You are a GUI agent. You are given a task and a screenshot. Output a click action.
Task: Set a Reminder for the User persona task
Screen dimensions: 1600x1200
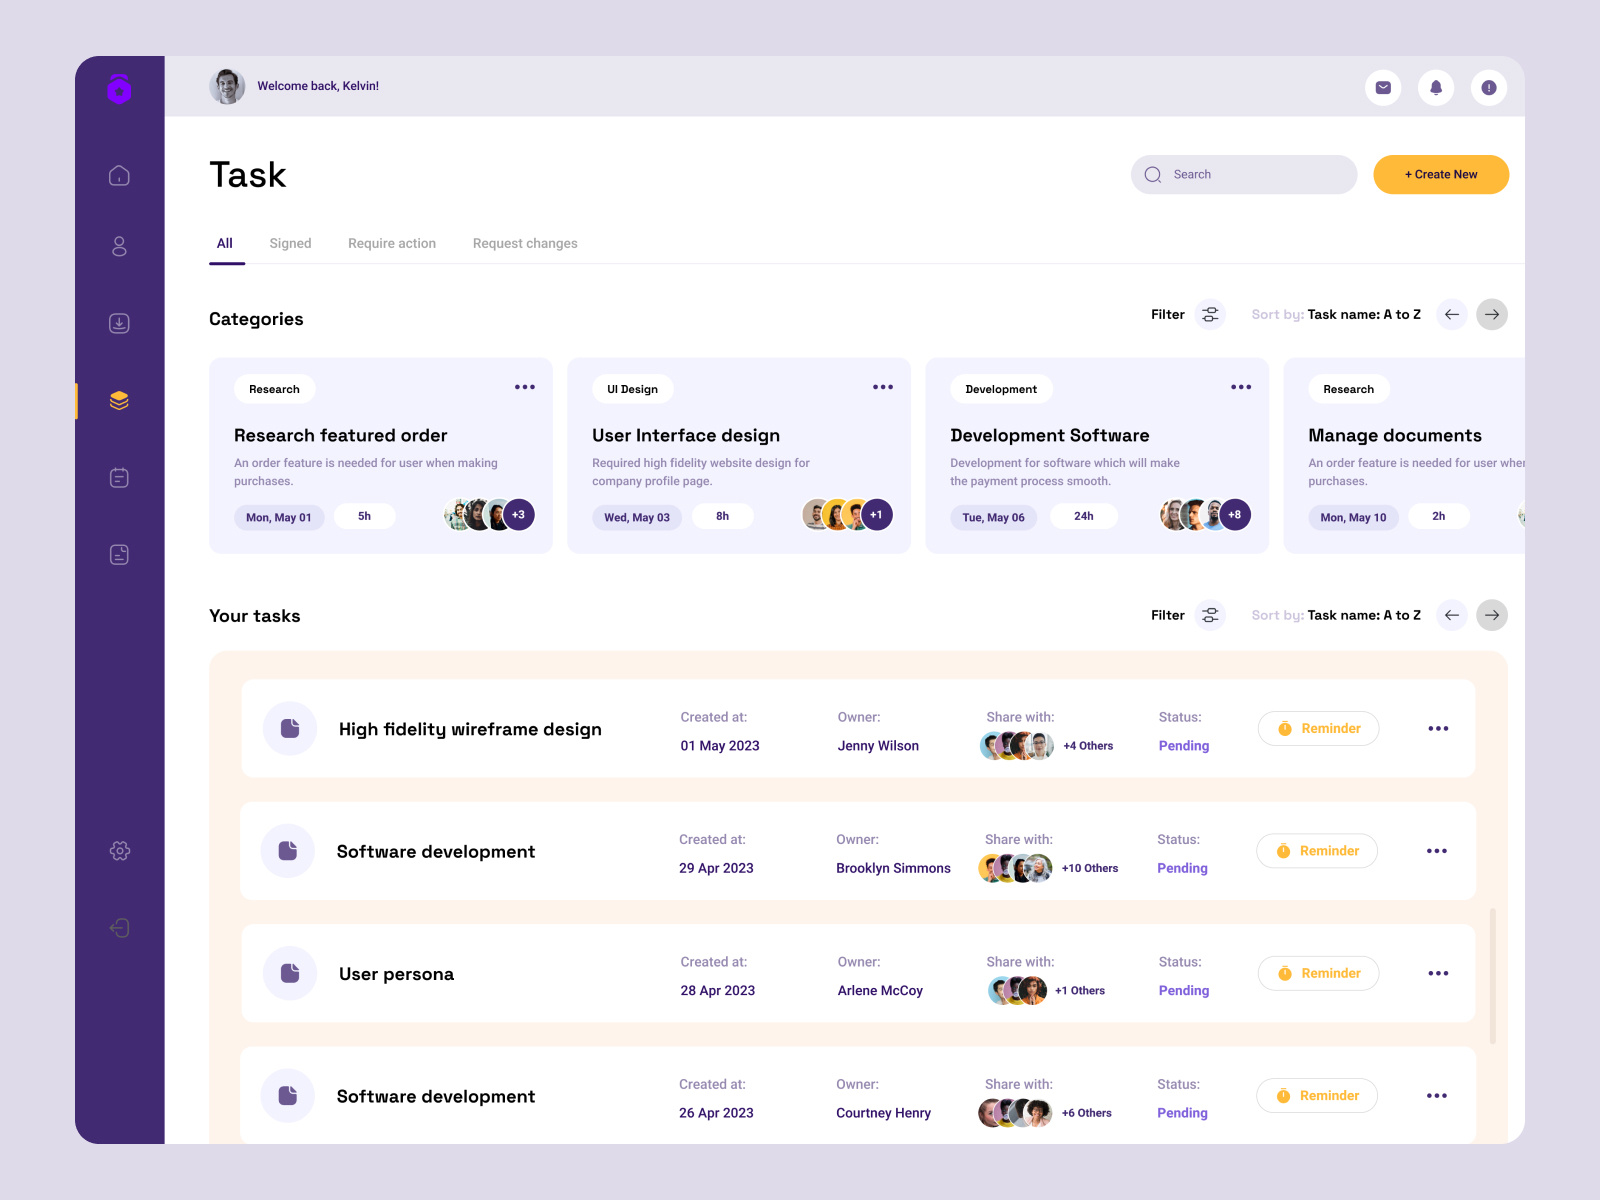tap(1318, 972)
